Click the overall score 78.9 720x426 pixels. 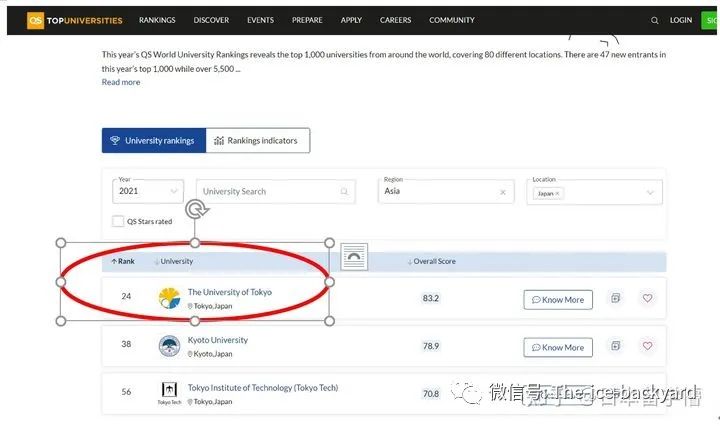(x=431, y=346)
